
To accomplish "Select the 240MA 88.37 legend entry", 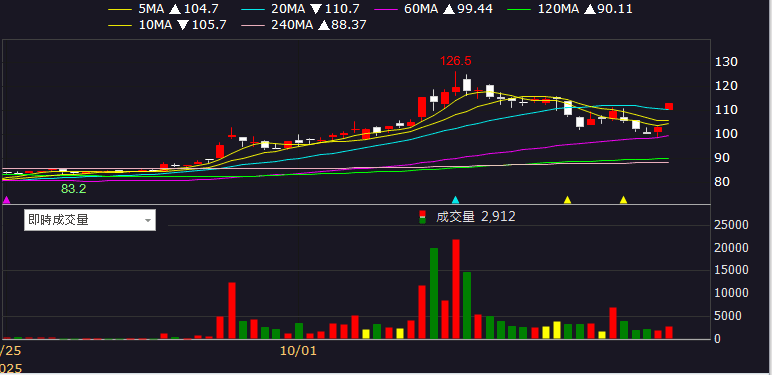I will [305, 25].
